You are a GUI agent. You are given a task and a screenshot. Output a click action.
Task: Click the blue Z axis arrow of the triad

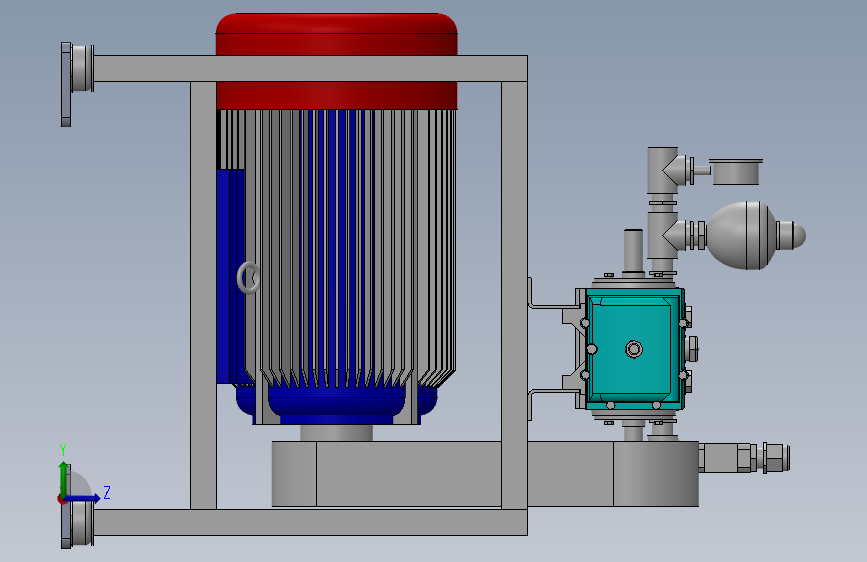(x=83, y=498)
